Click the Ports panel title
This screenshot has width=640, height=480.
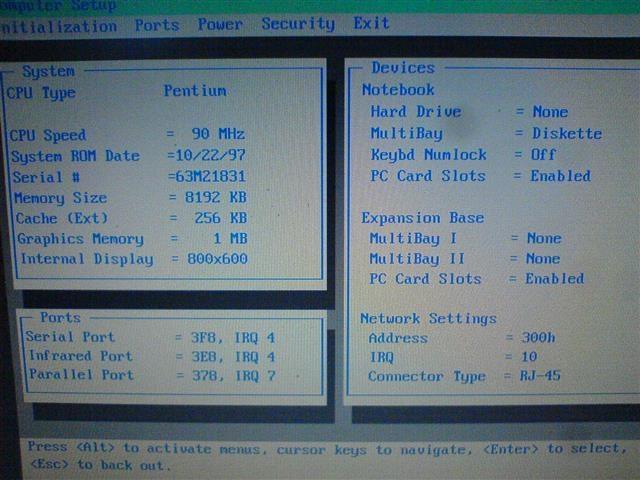coord(60,318)
